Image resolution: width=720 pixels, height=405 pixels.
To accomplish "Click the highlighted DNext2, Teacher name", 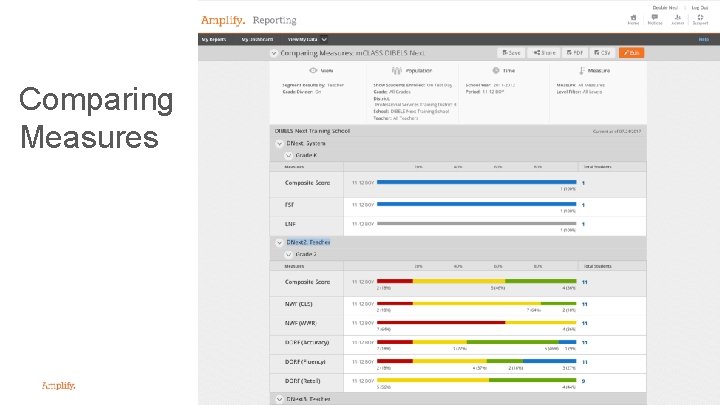I will [308, 242].
